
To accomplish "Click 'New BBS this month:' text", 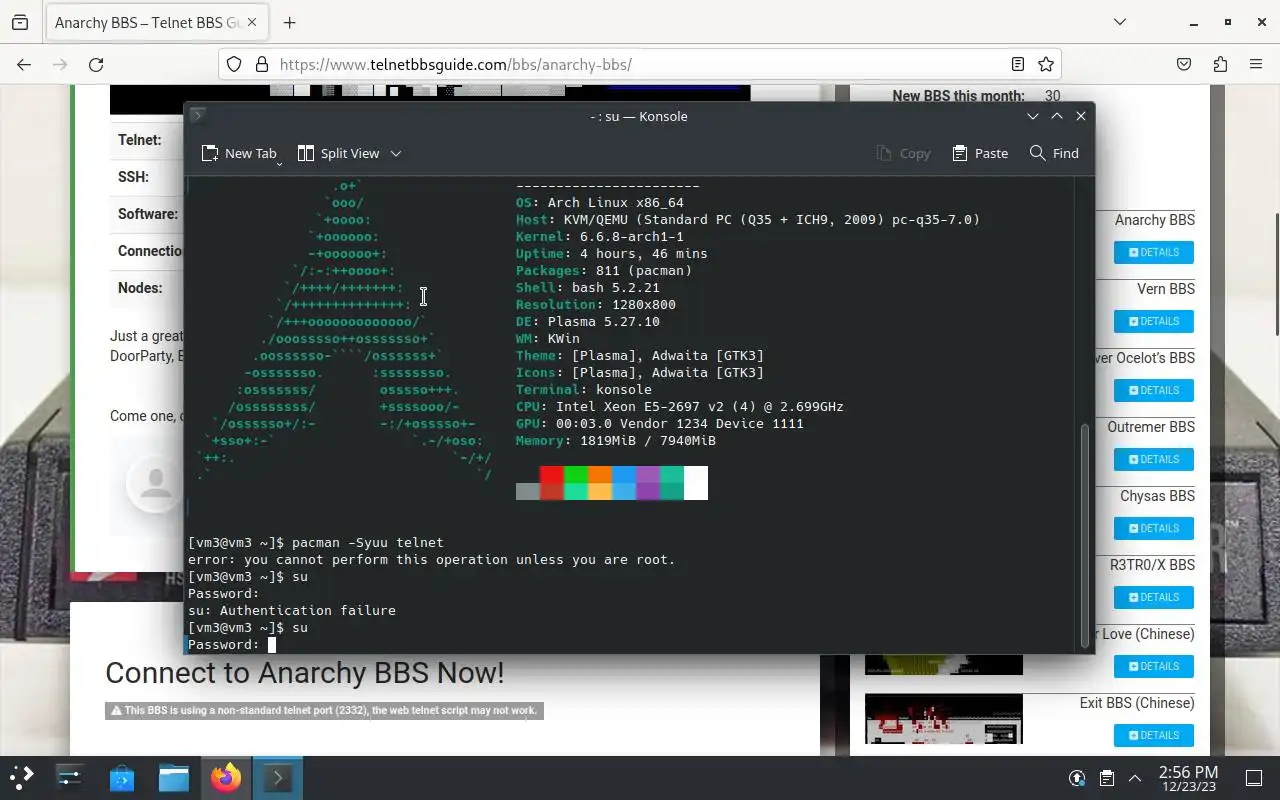I will tap(958, 96).
